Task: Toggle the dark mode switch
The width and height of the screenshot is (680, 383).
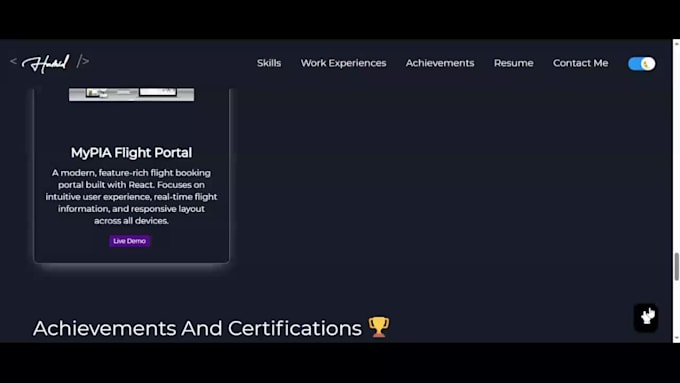Action: (641, 64)
